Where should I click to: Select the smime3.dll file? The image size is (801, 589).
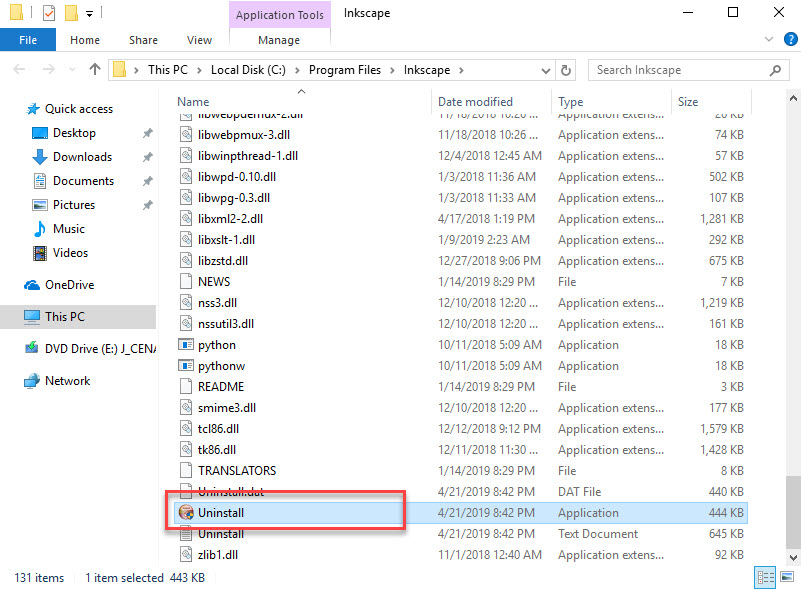[460, 408]
